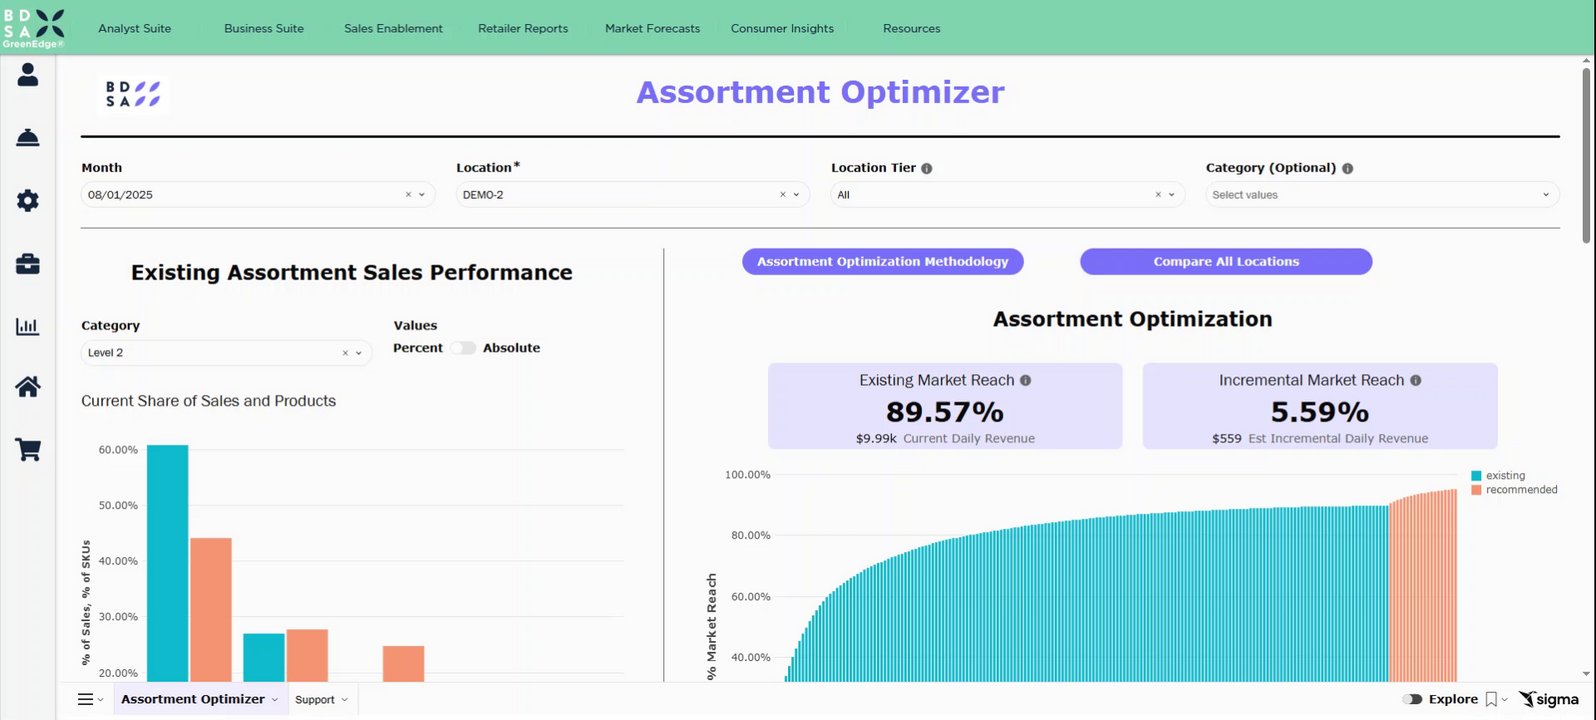
Task: Go to the home sidebar icon
Action: (28, 387)
